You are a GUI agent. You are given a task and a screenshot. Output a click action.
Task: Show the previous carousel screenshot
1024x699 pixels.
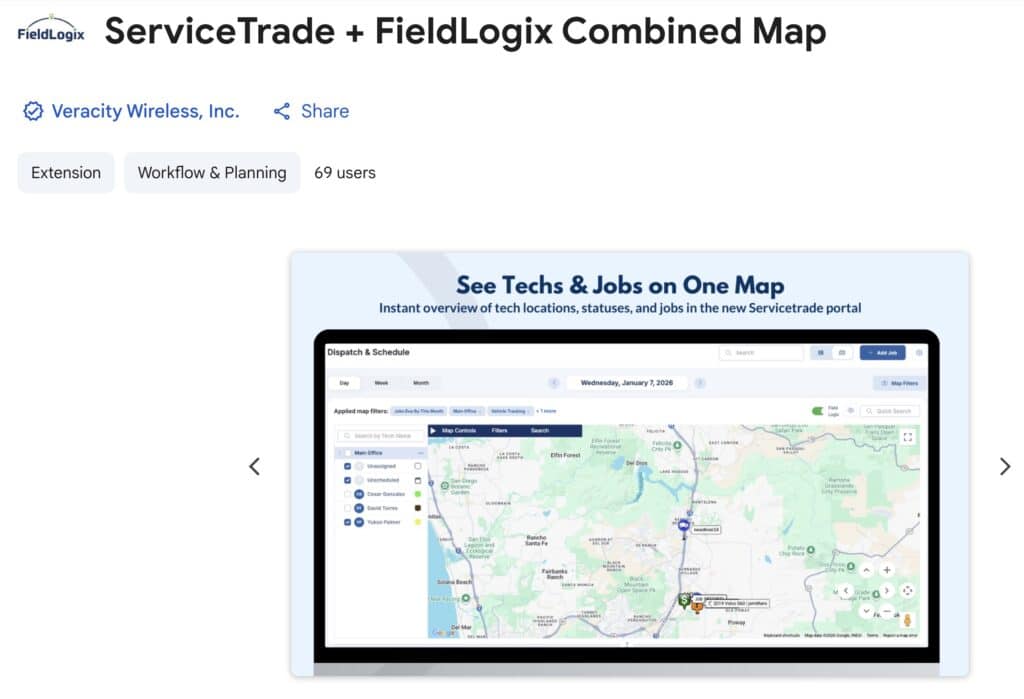click(255, 466)
